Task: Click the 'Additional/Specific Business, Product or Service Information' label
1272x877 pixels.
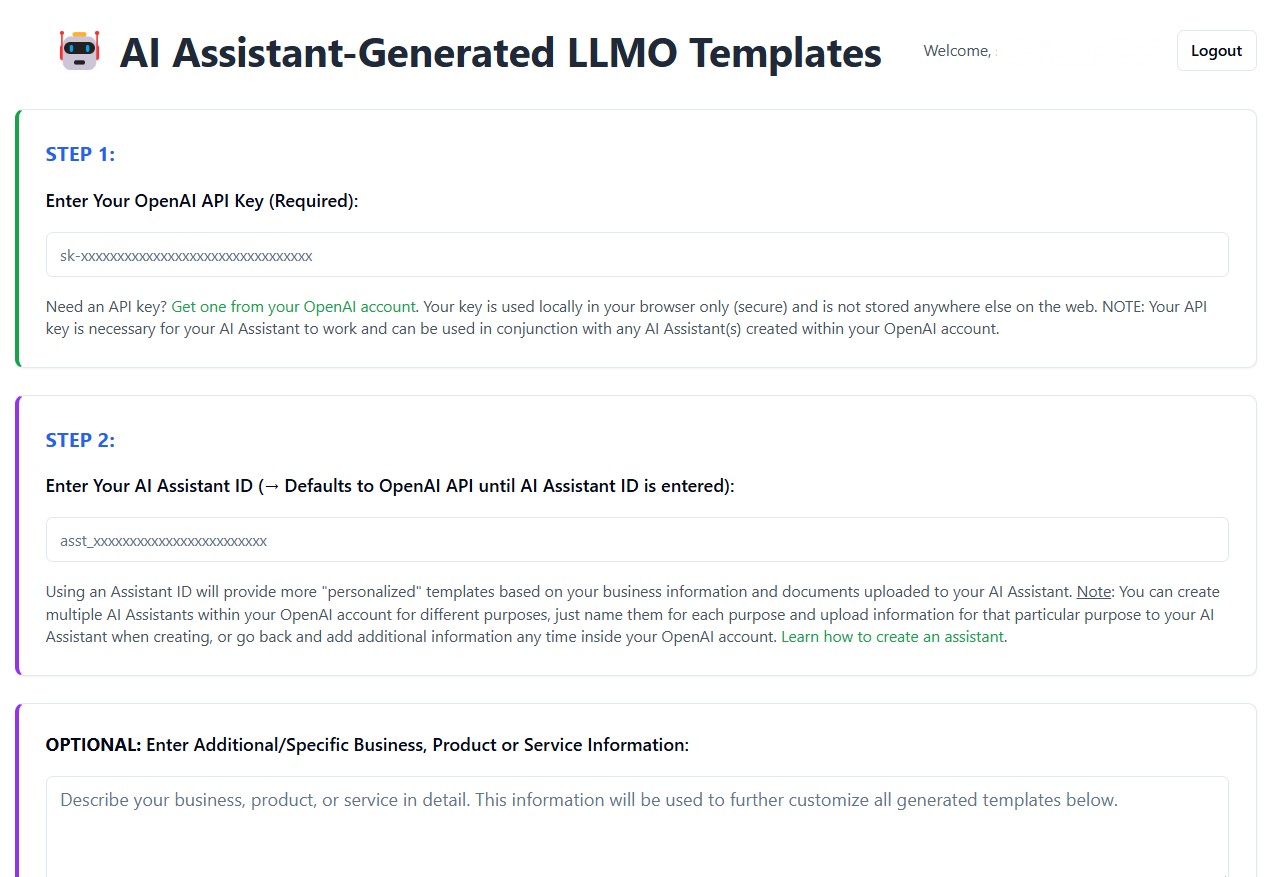Action: (x=418, y=745)
